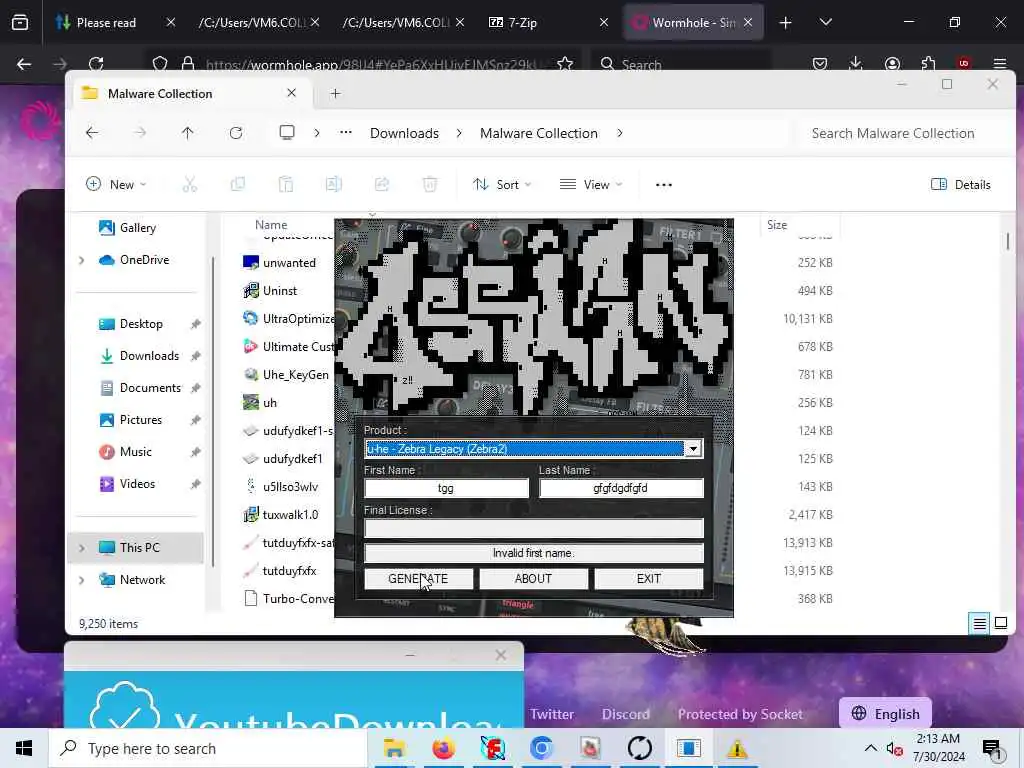Click GENERATE button in keygen
Image resolution: width=1024 pixels, height=768 pixels.
click(x=418, y=579)
